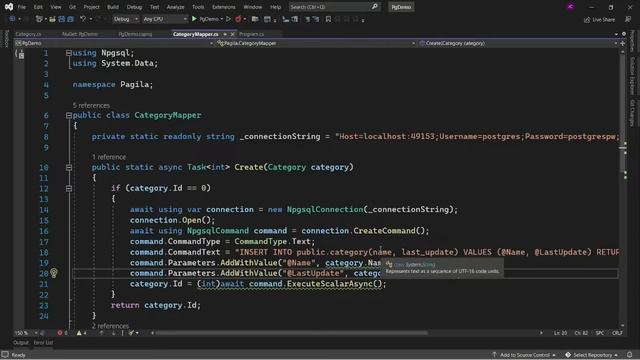
Task: Click the Live Share button
Action: [599, 20]
